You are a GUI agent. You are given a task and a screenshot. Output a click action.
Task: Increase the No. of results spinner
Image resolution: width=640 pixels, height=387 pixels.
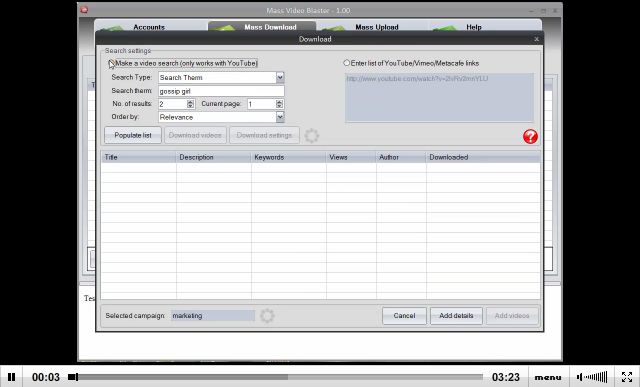(x=190, y=102)
